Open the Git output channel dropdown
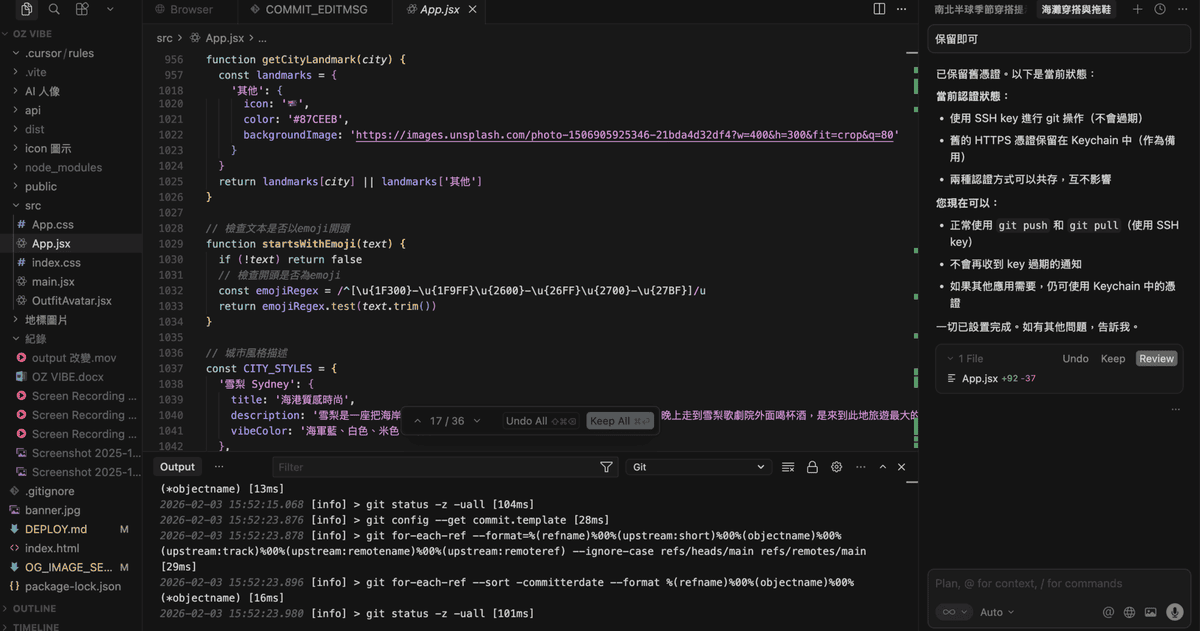This screenshot has width=1200, height=631. [698, 467]
